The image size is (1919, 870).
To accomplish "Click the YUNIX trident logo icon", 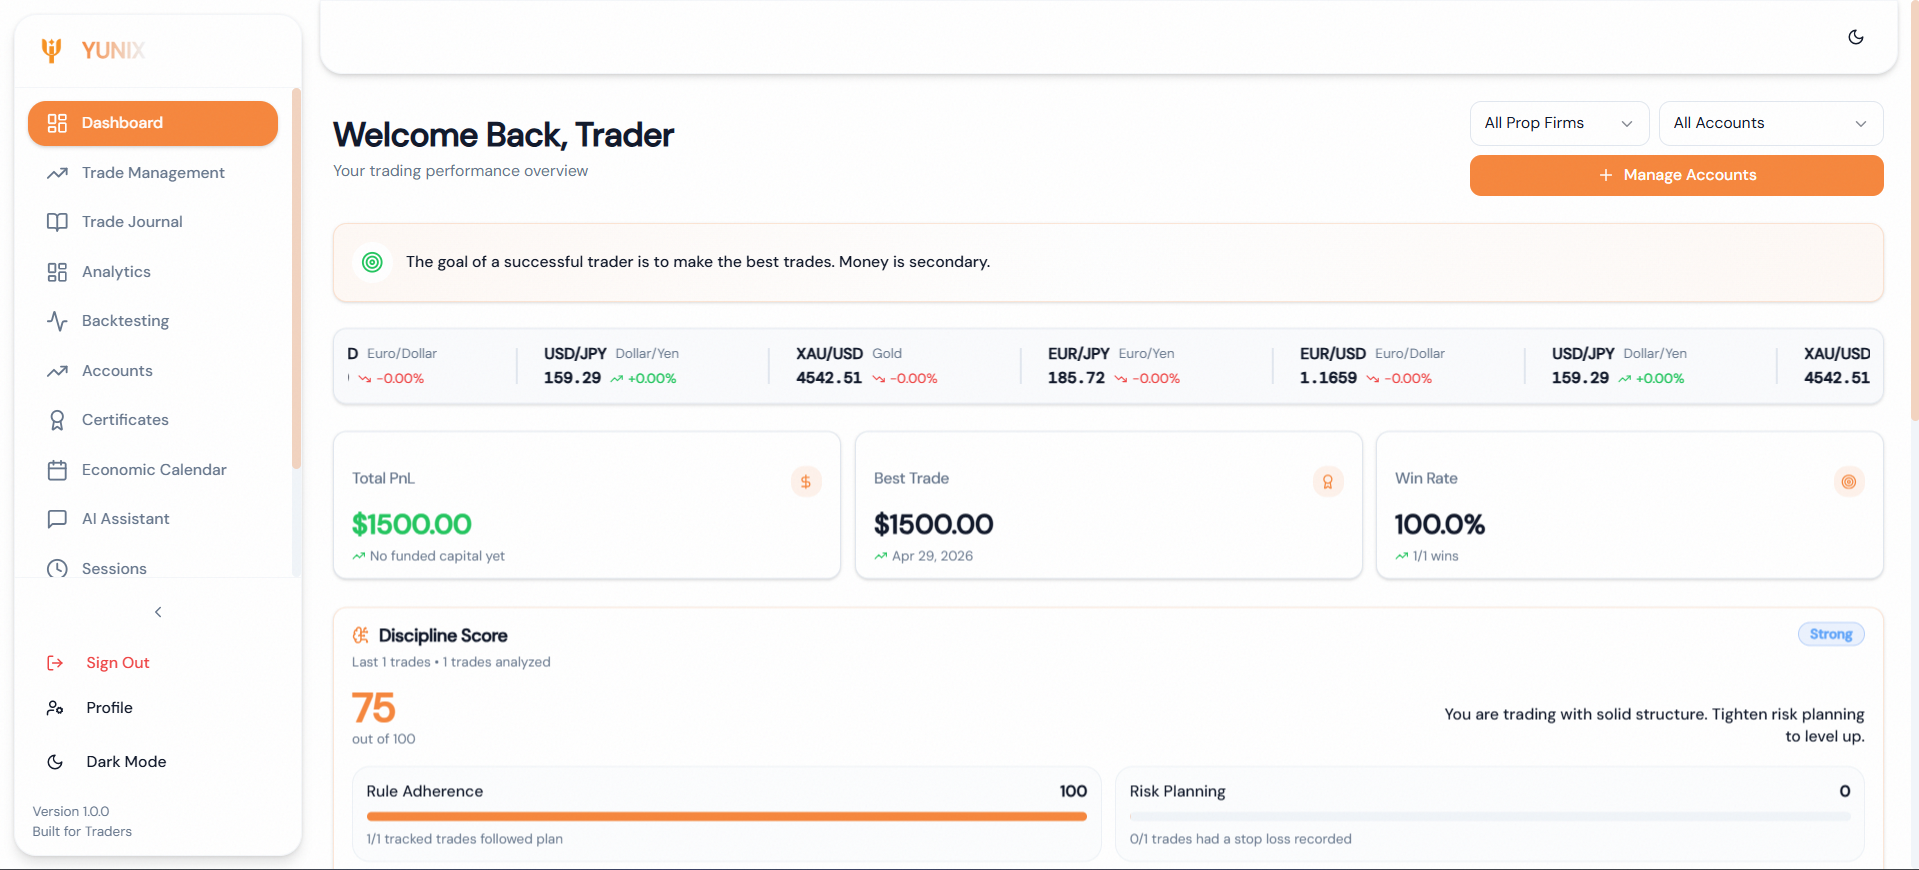I will [51, 50].
